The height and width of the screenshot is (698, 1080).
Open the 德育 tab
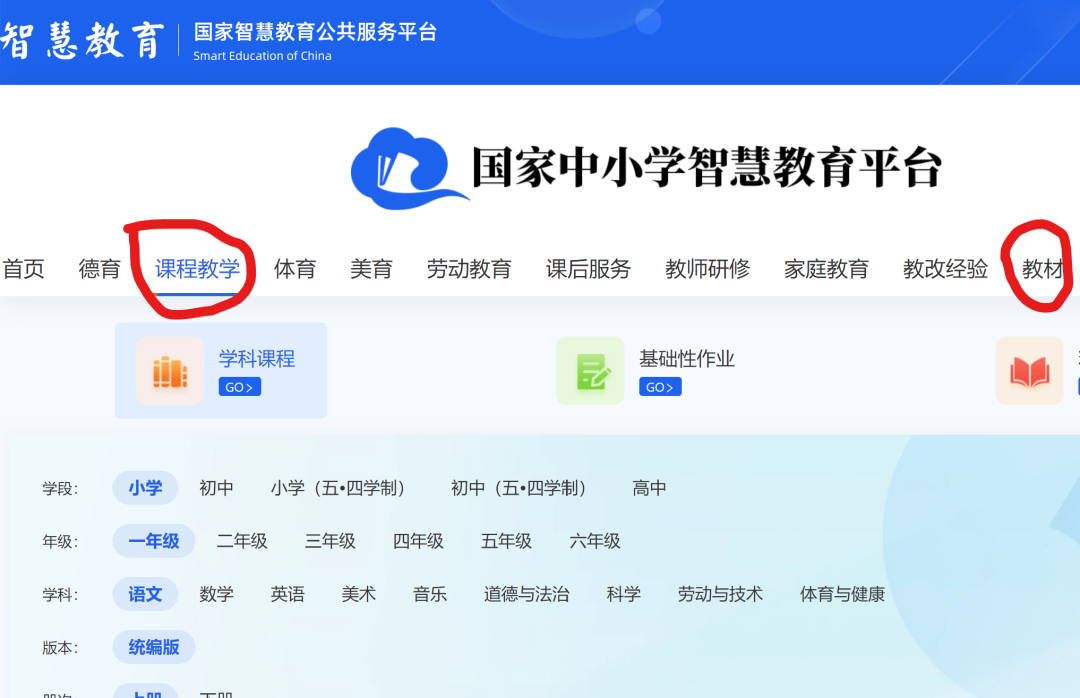point(100,269)
